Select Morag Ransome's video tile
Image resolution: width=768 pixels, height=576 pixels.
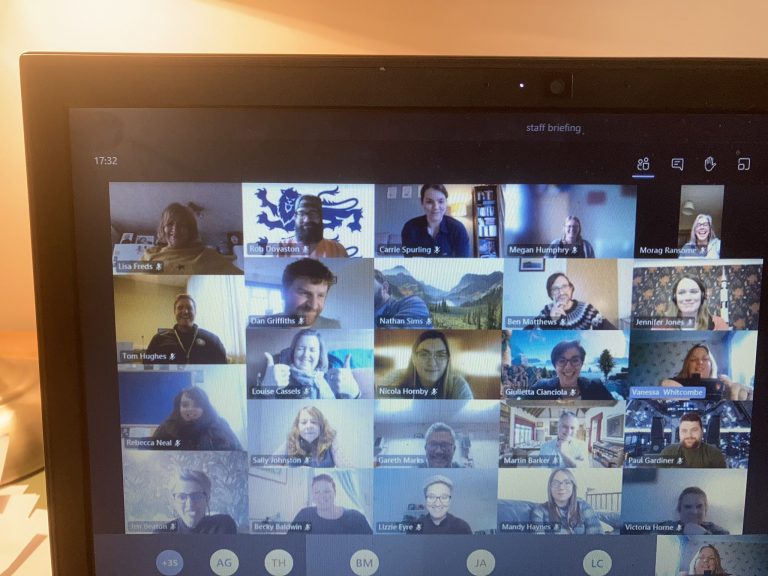coord(701,222)
